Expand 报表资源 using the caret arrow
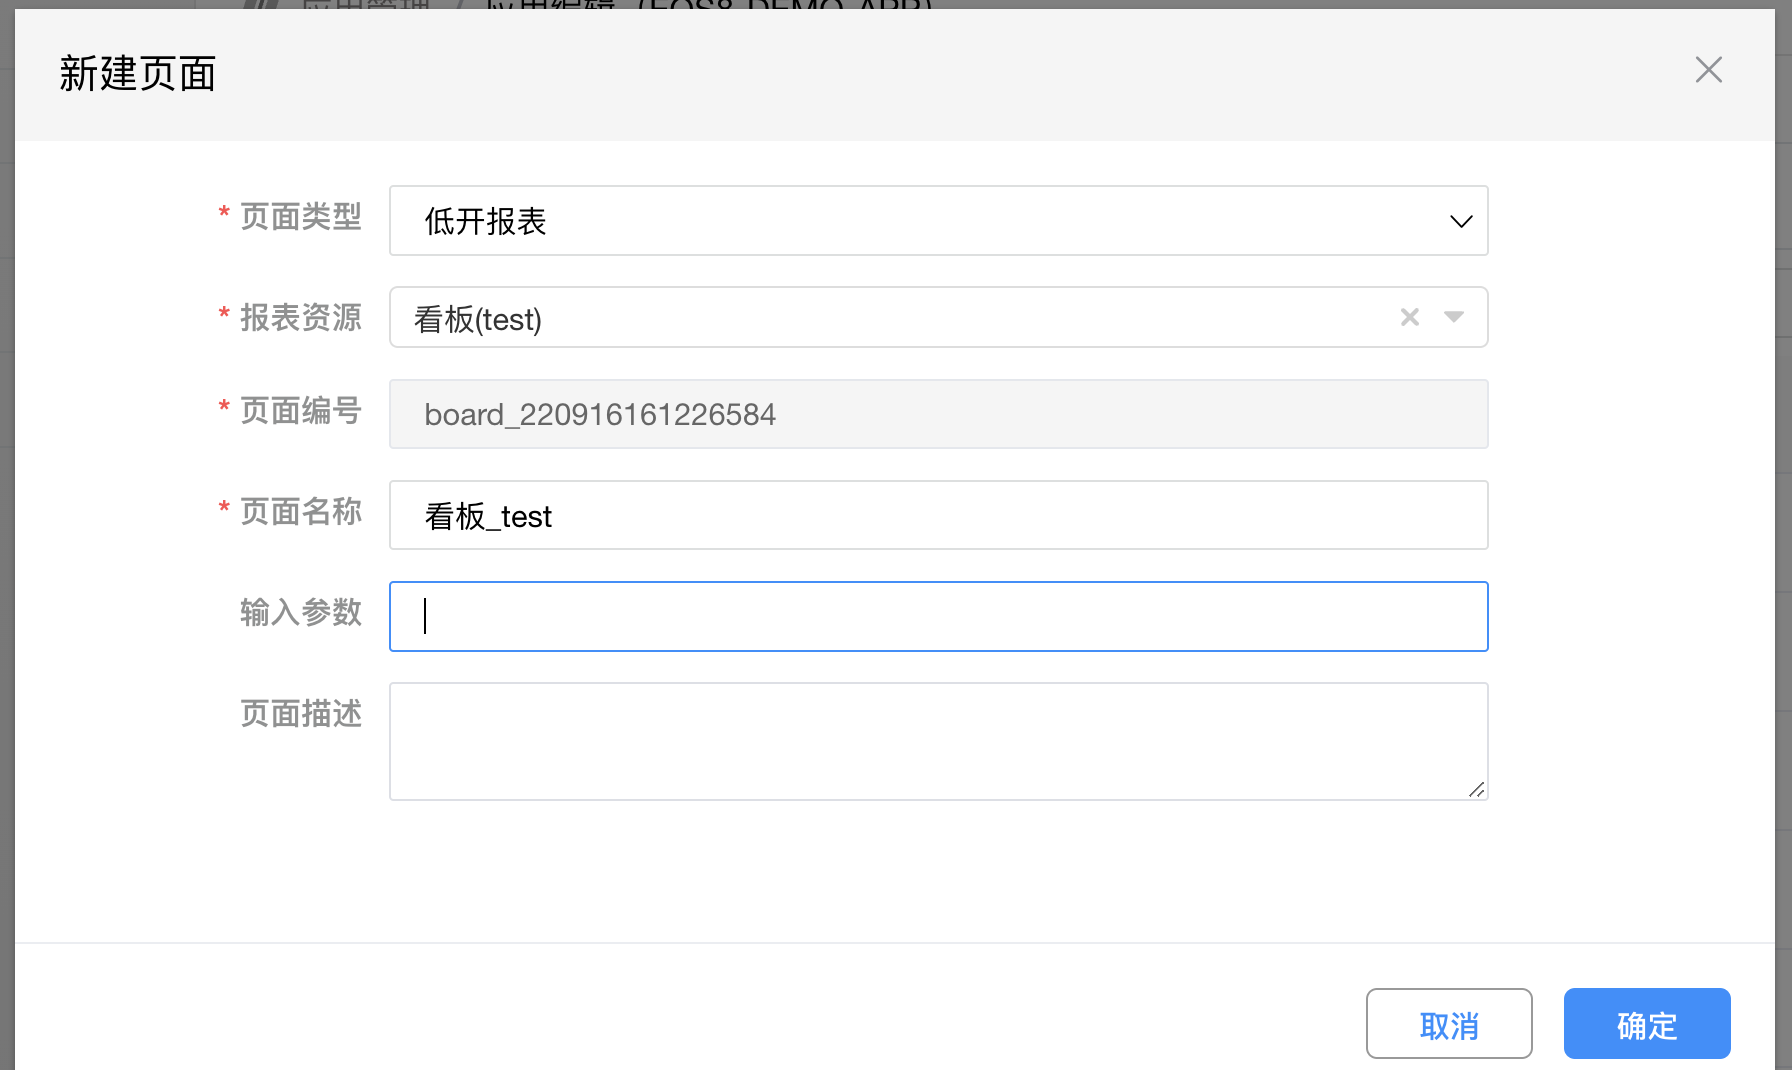The height and width of the screenshot is (1070, 1792). [1454, 317]
